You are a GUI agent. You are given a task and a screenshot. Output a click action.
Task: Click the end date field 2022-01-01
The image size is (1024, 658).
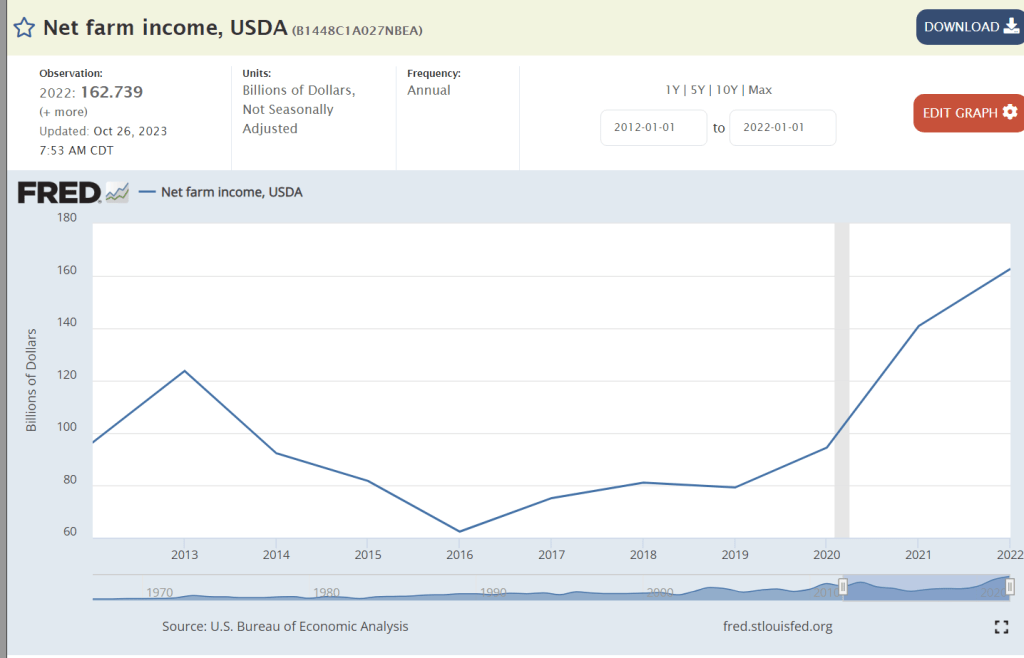tap(782, 128)
